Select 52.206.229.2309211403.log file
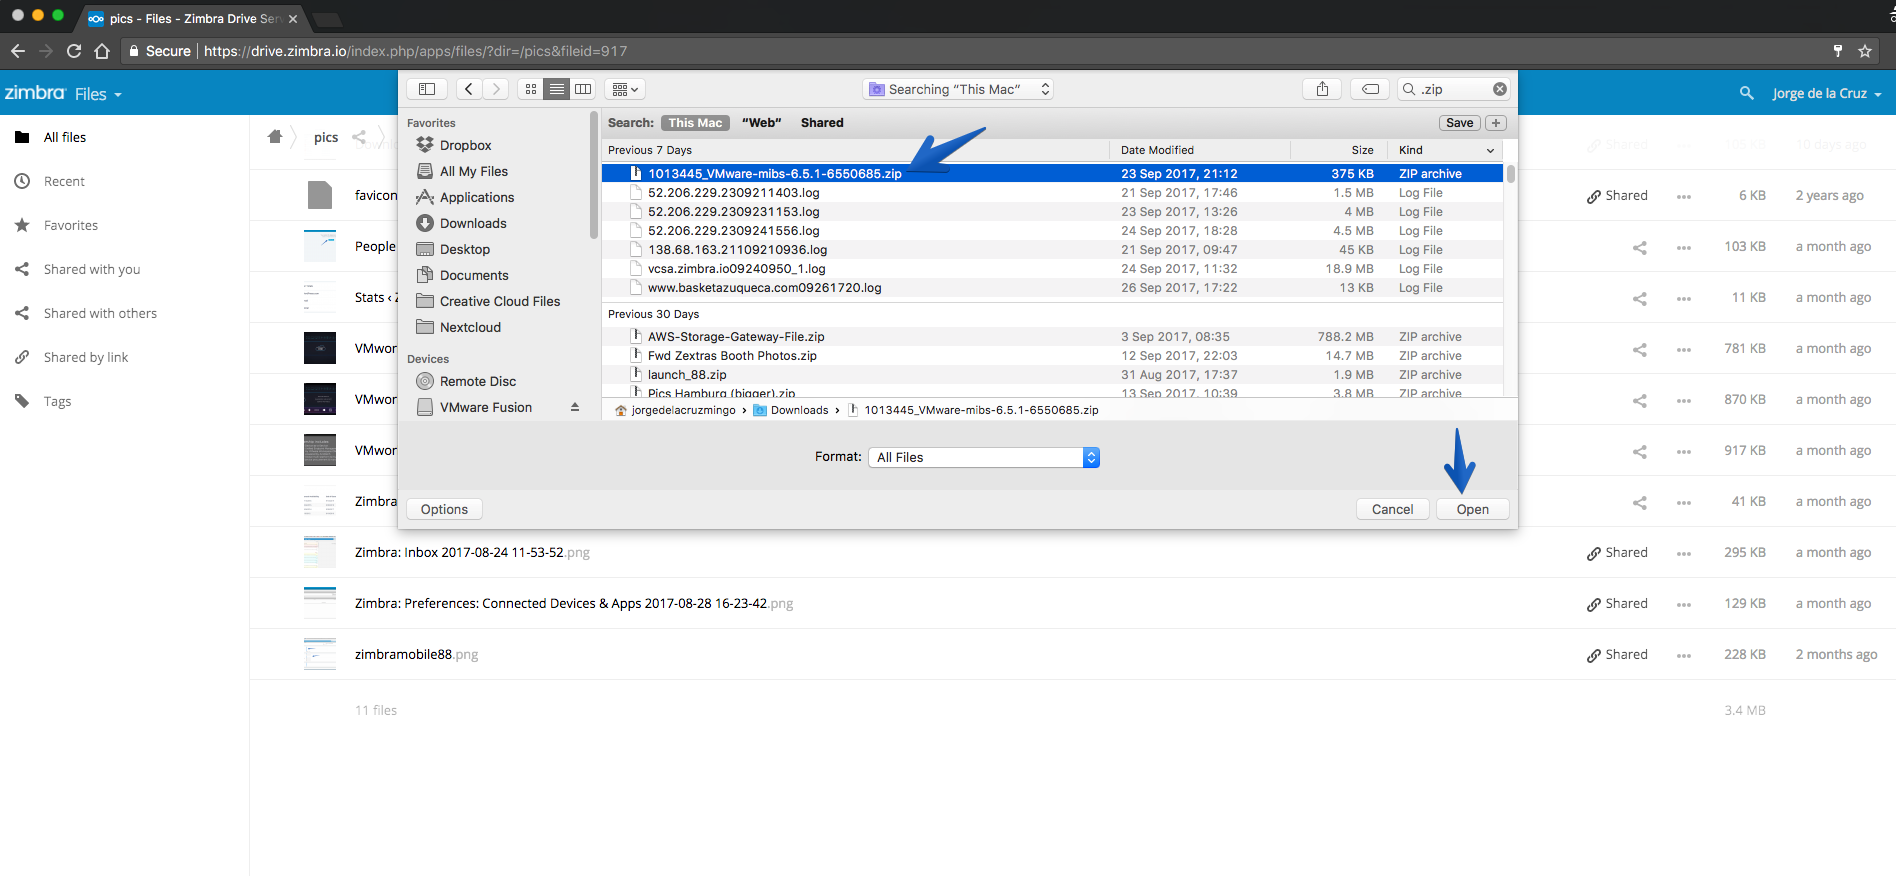The height and width of the screenshot is (876, 1896). [1052, 193]
